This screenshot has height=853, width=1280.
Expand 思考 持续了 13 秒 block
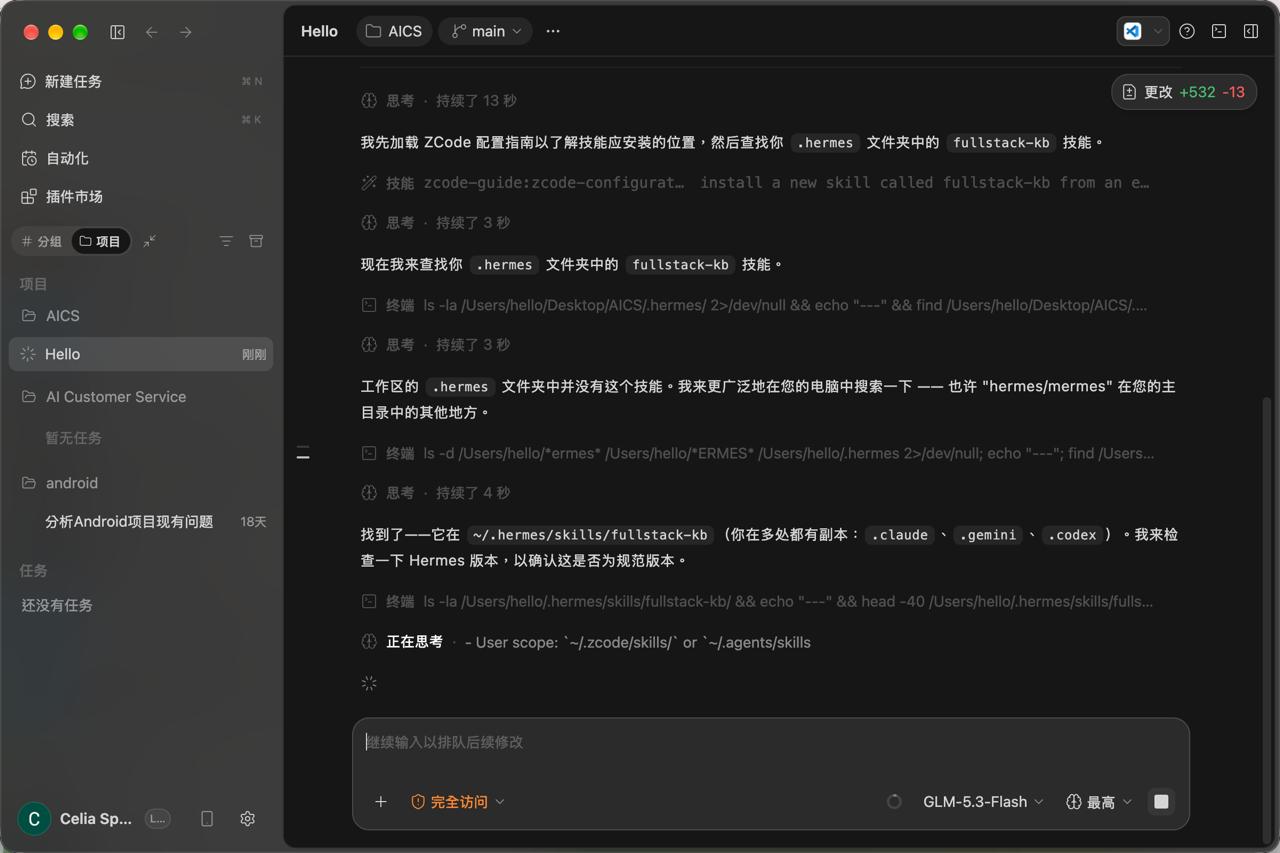(x=439, y=101)
